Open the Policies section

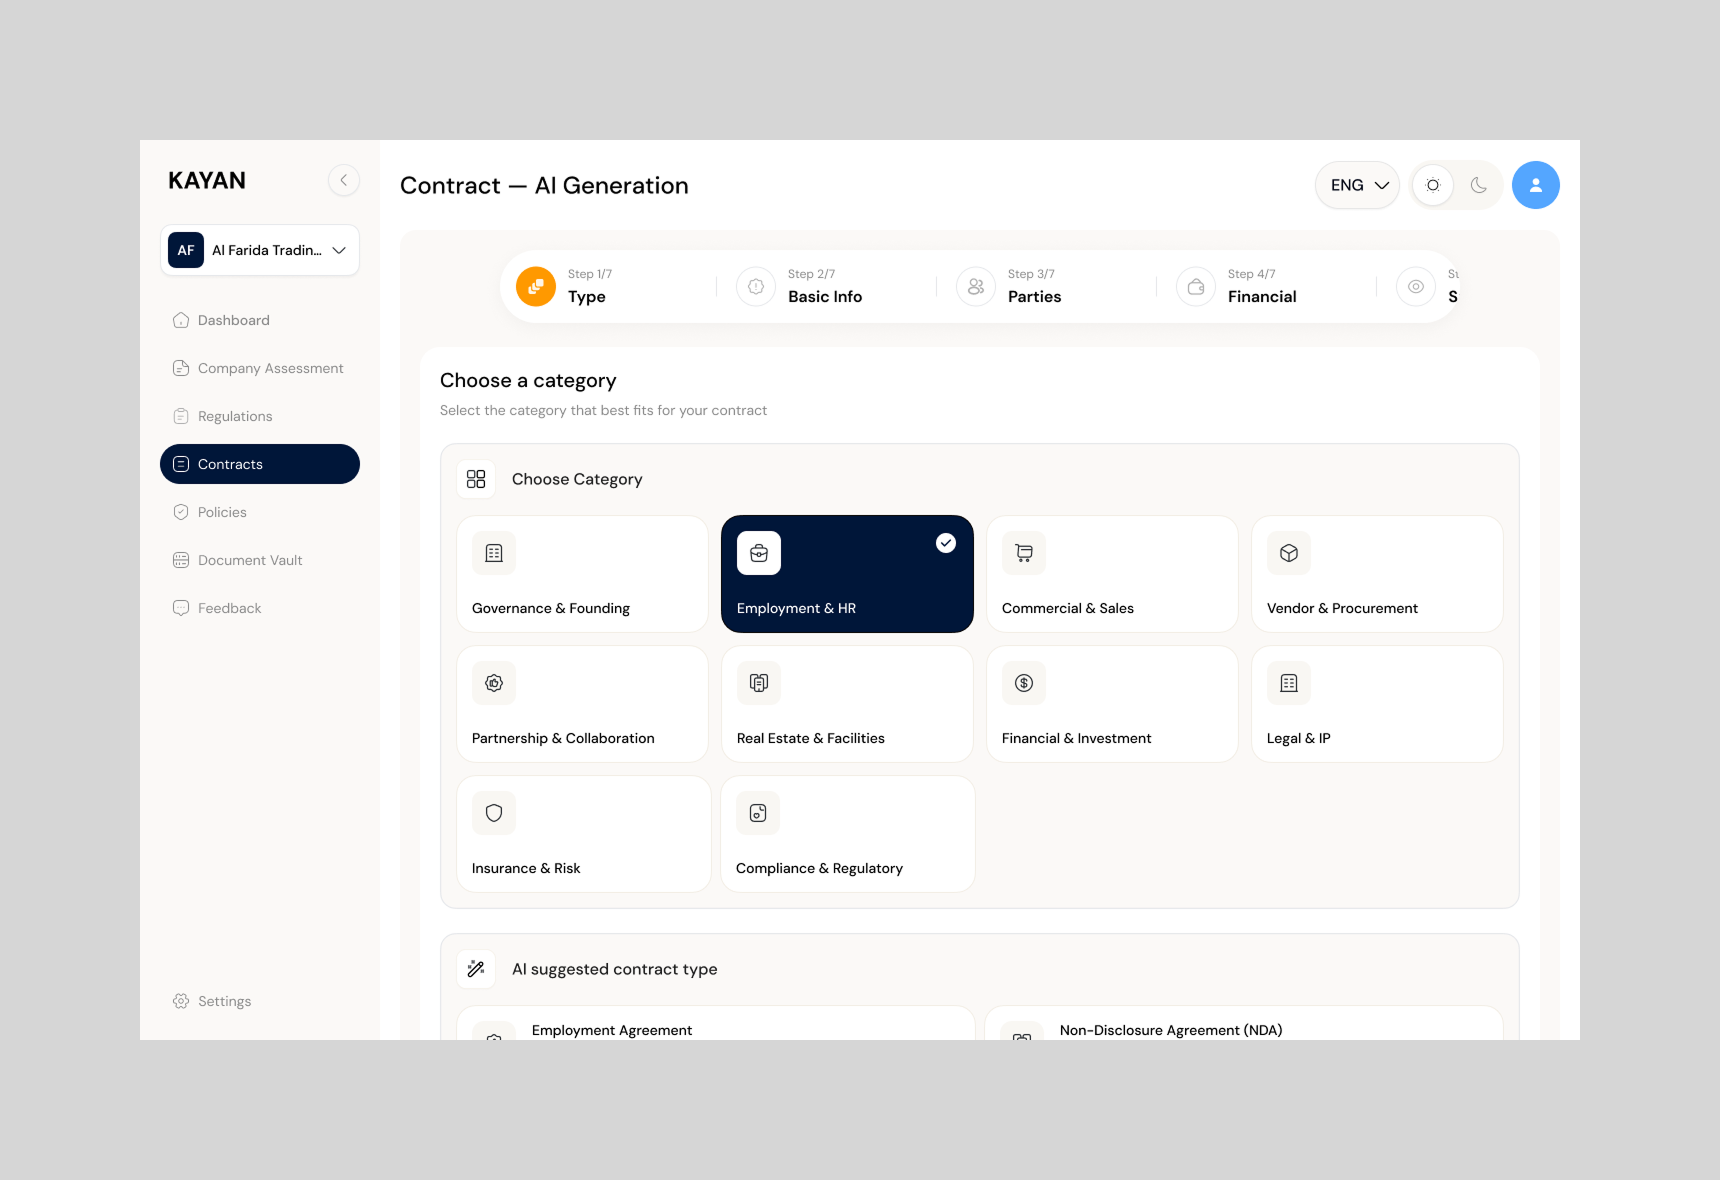pyautogui.click(x=260, y=512)
